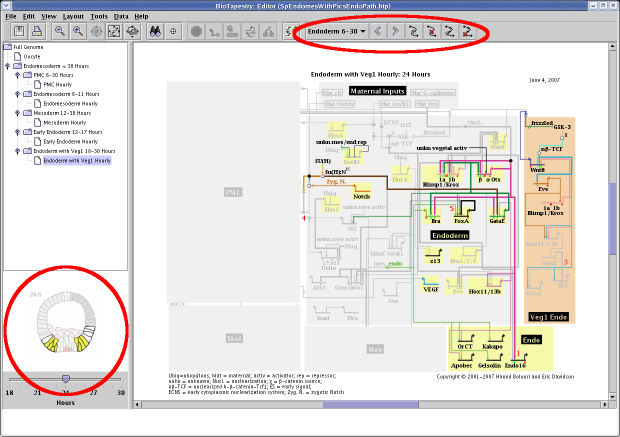Click the Save file toolbar icon

(19, 32)
